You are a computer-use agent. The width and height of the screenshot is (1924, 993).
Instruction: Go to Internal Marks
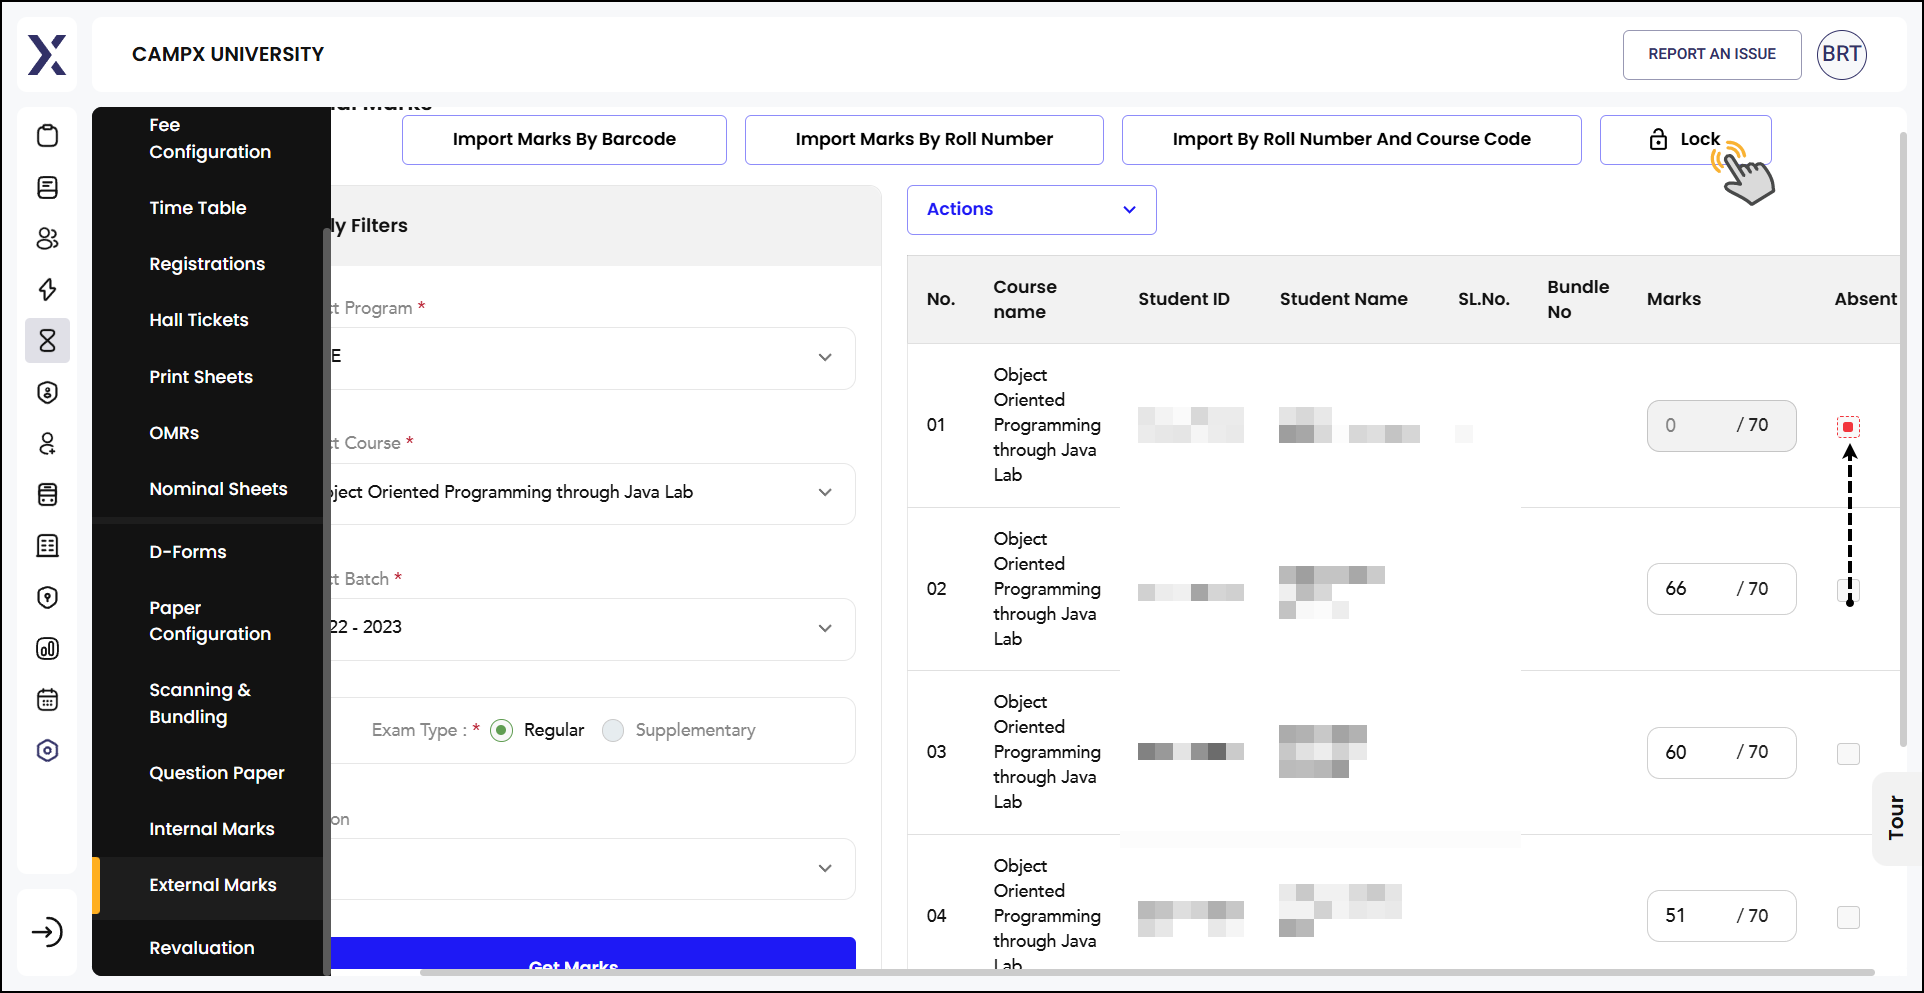point(212,829)
